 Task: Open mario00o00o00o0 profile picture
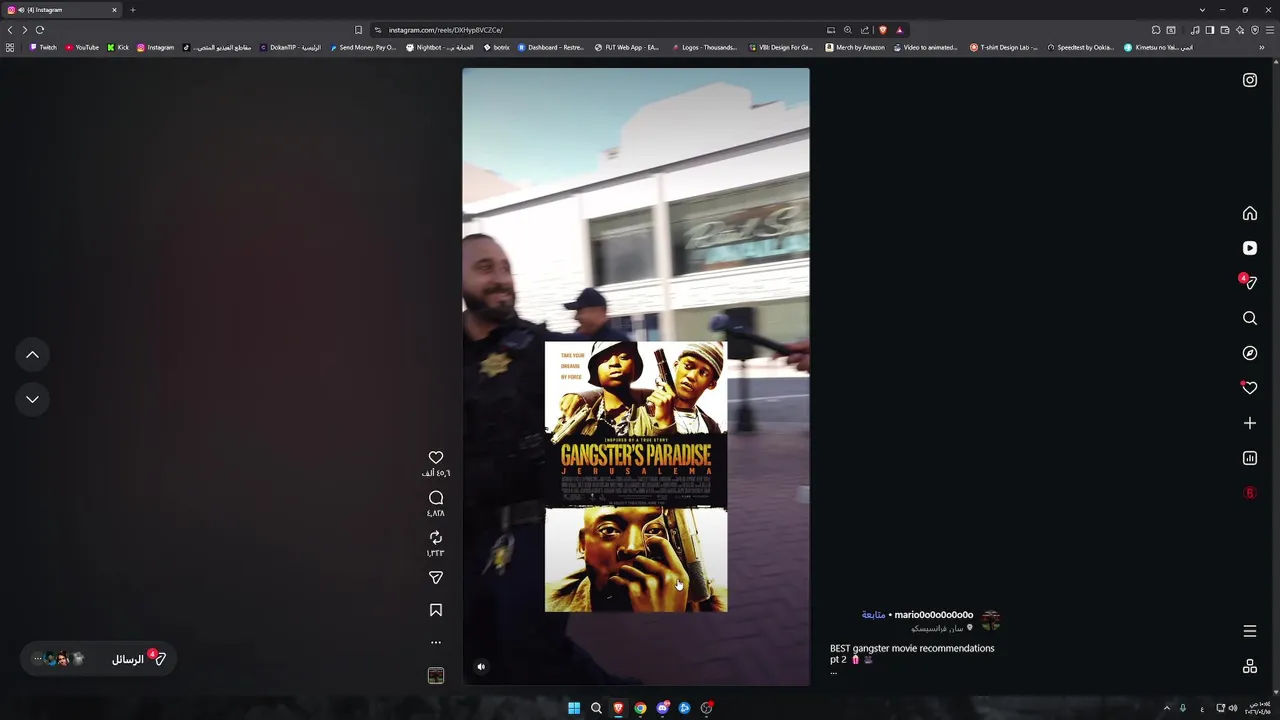991,621
